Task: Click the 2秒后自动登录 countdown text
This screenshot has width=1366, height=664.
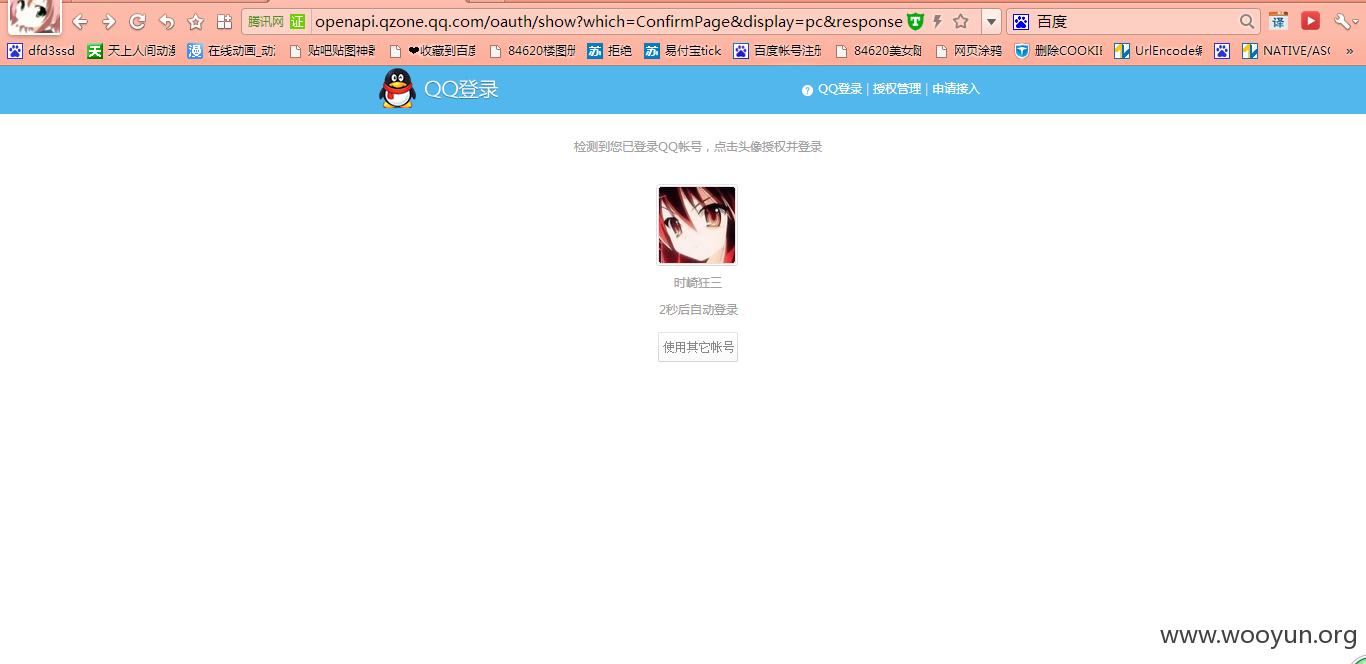Action: [x=698, y=310]
